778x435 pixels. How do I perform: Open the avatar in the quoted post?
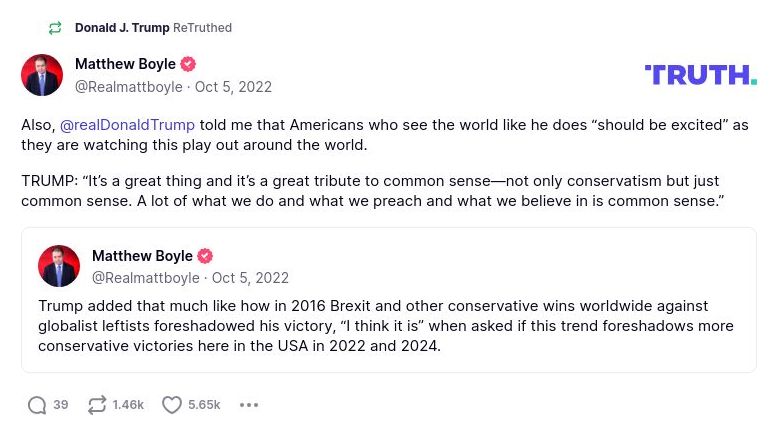tap(59, 266)
